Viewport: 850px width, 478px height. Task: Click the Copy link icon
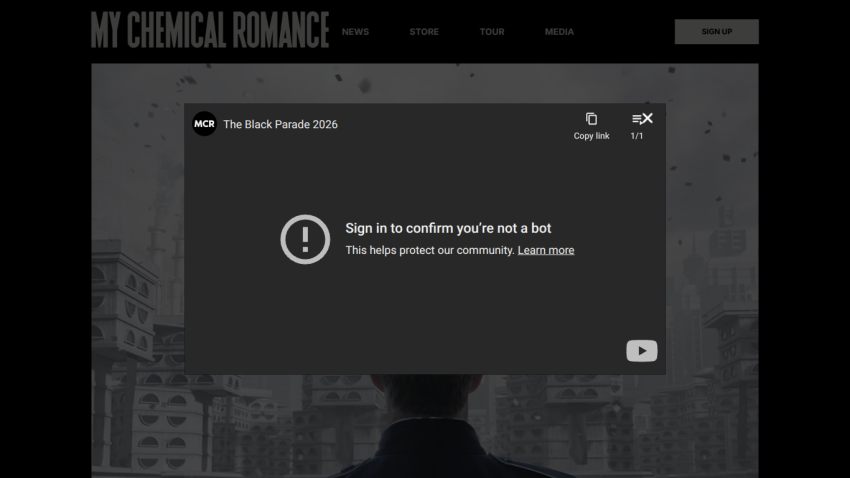point(591,119)
